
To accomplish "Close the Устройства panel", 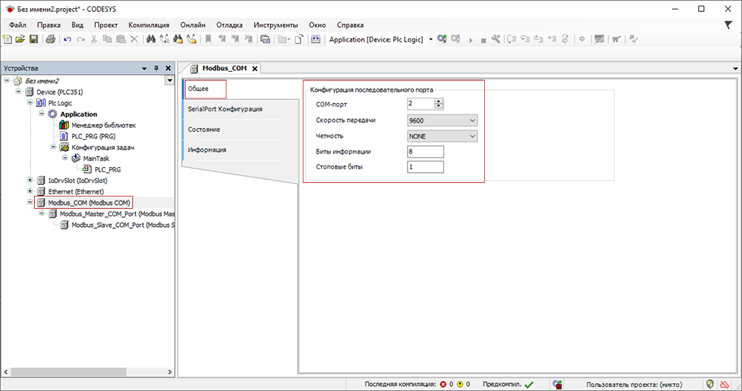I will coord(168,68).
